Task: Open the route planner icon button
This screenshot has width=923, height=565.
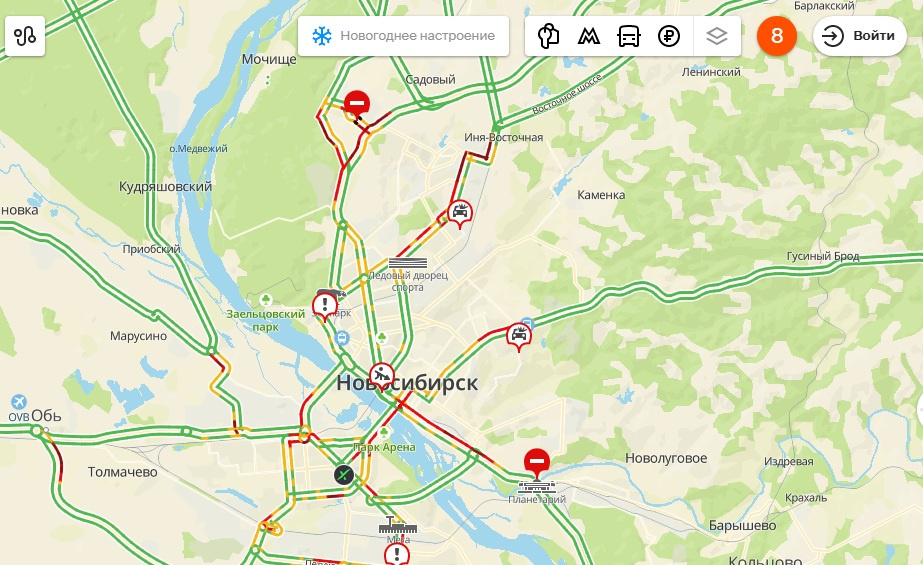Action: [25, 36]
